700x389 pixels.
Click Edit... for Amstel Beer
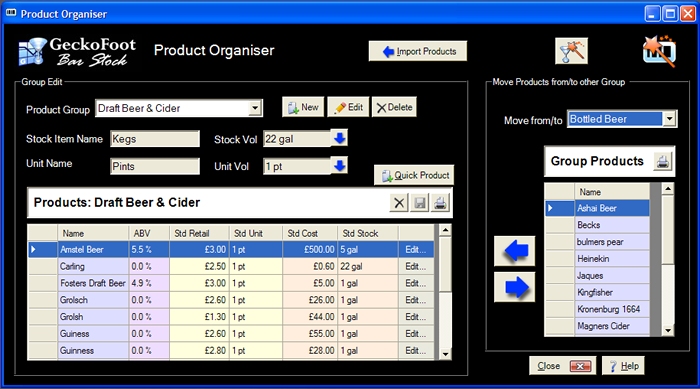[x=416, y=250]
